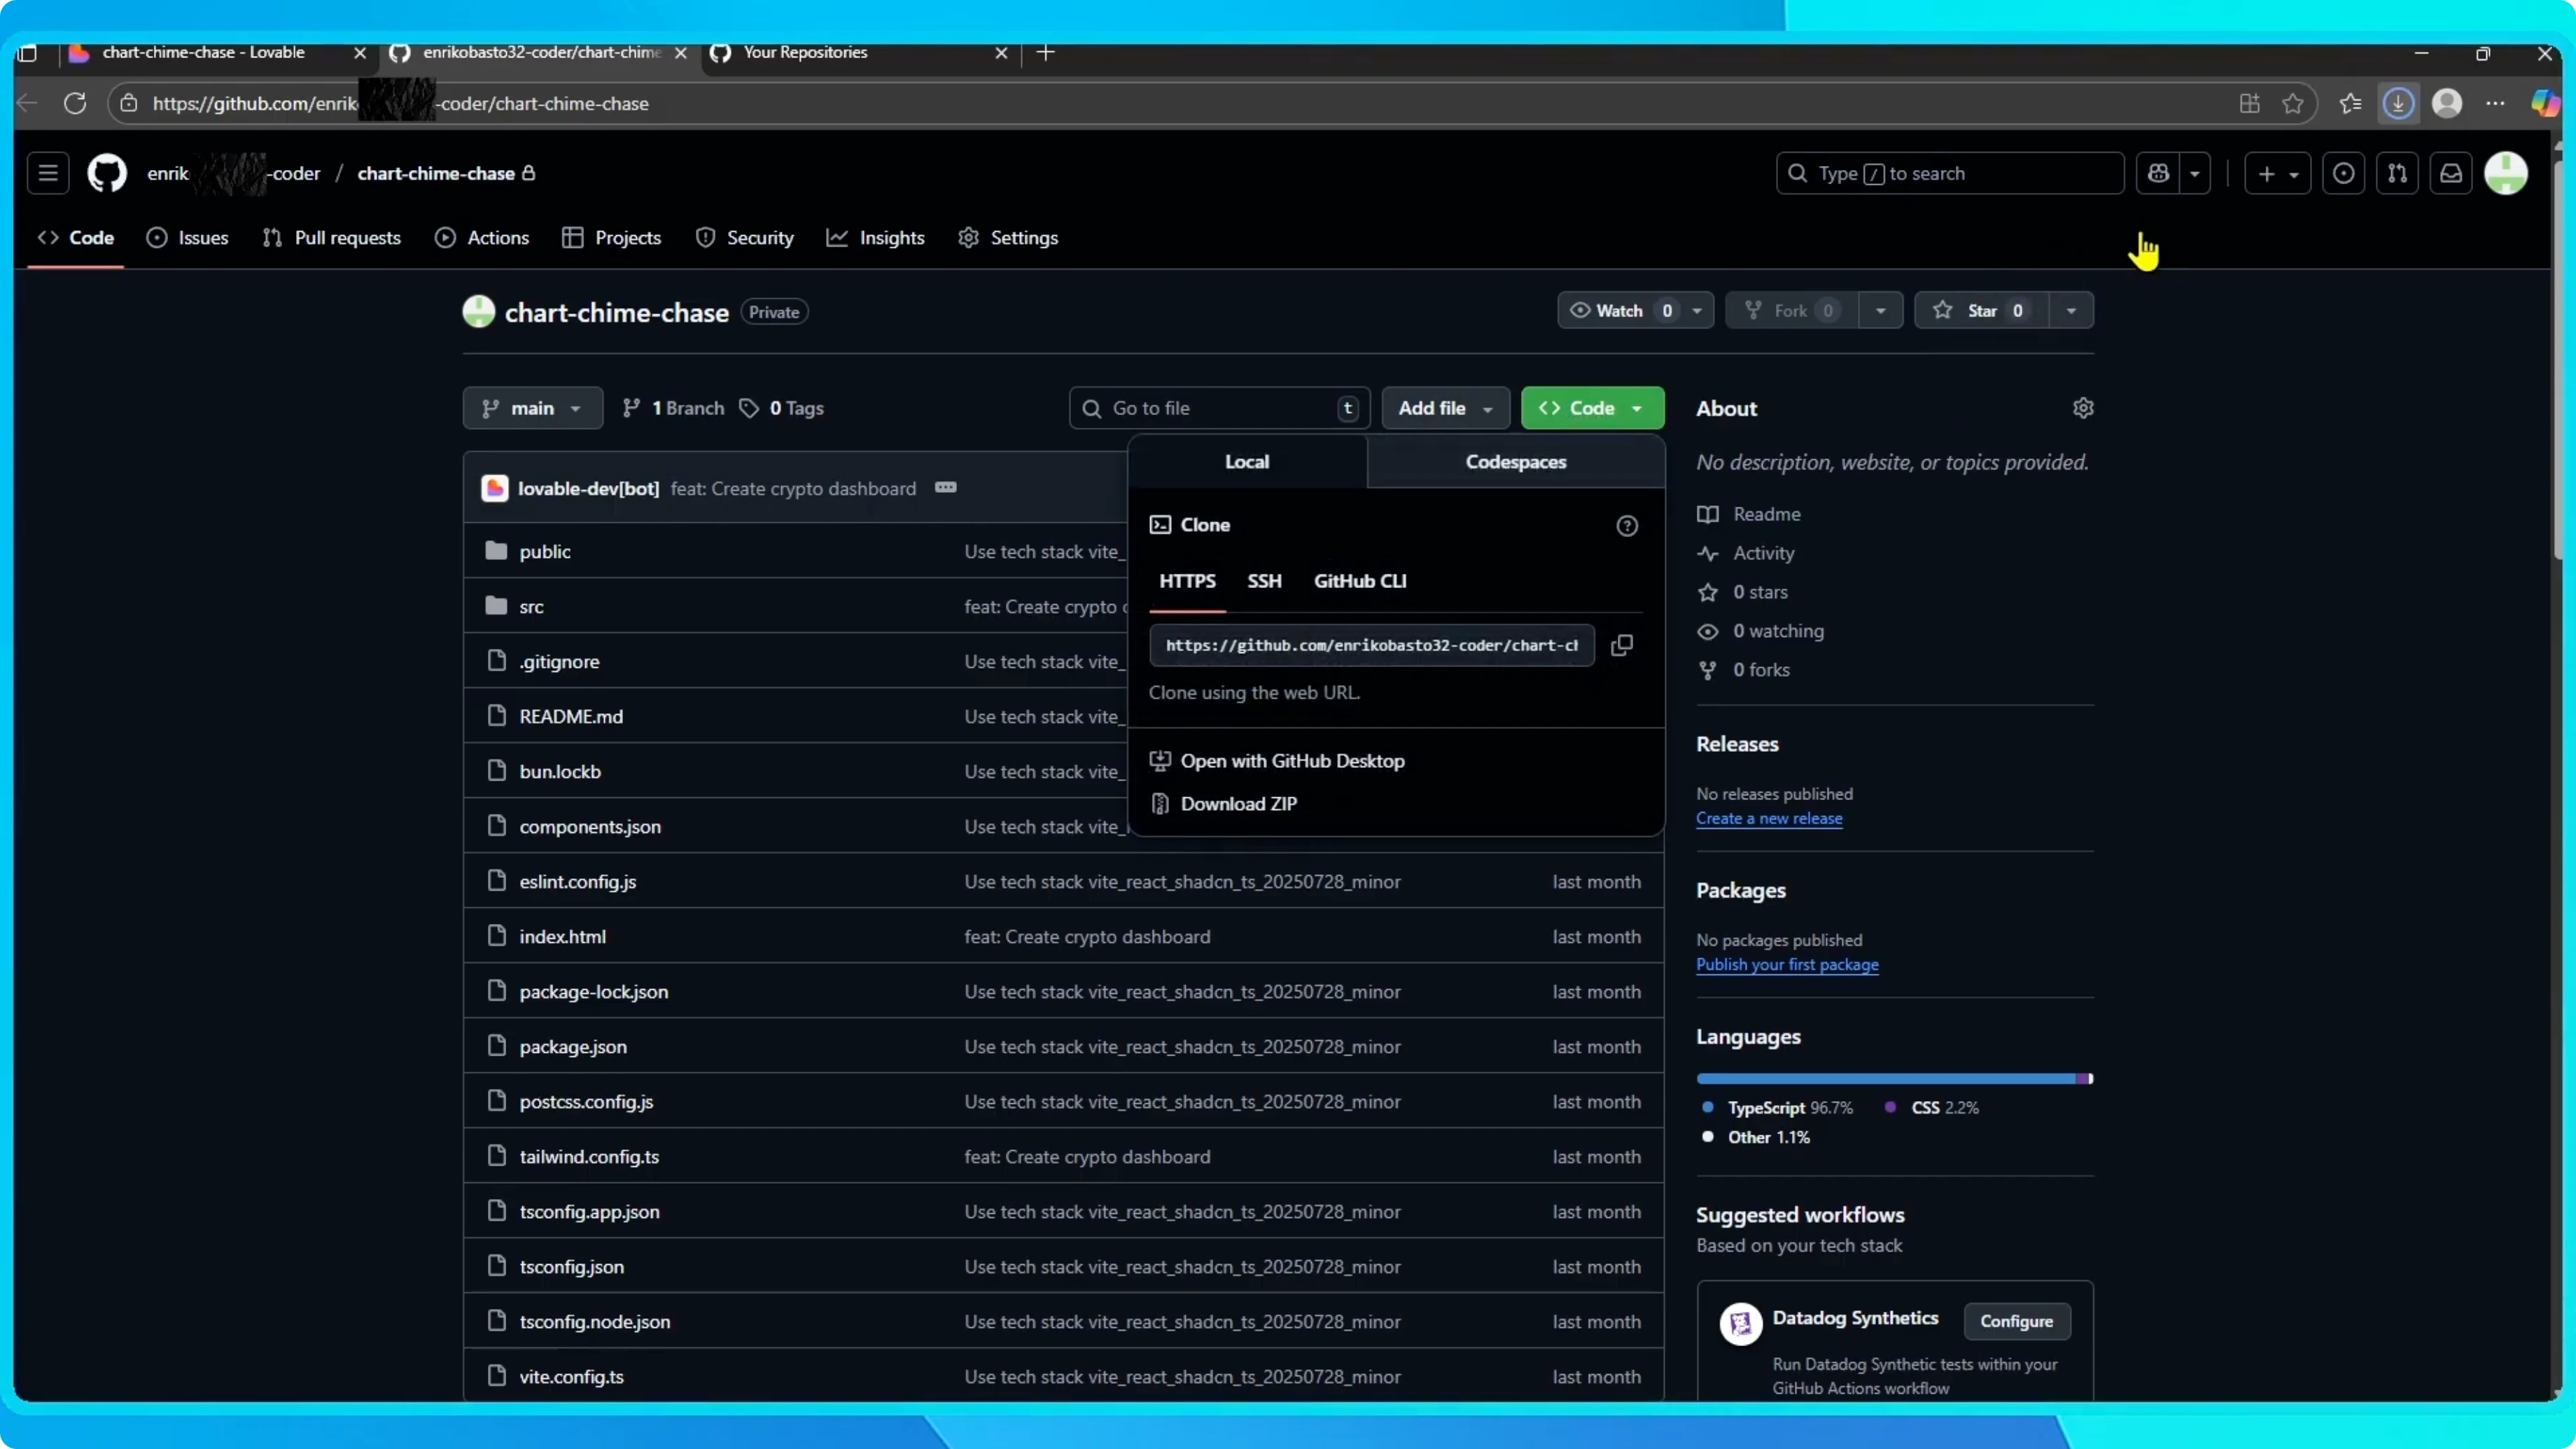Click the TypeScript segment of the Languages bar
This screenshot has height=1449, width=2576.
[1886, 1078]
